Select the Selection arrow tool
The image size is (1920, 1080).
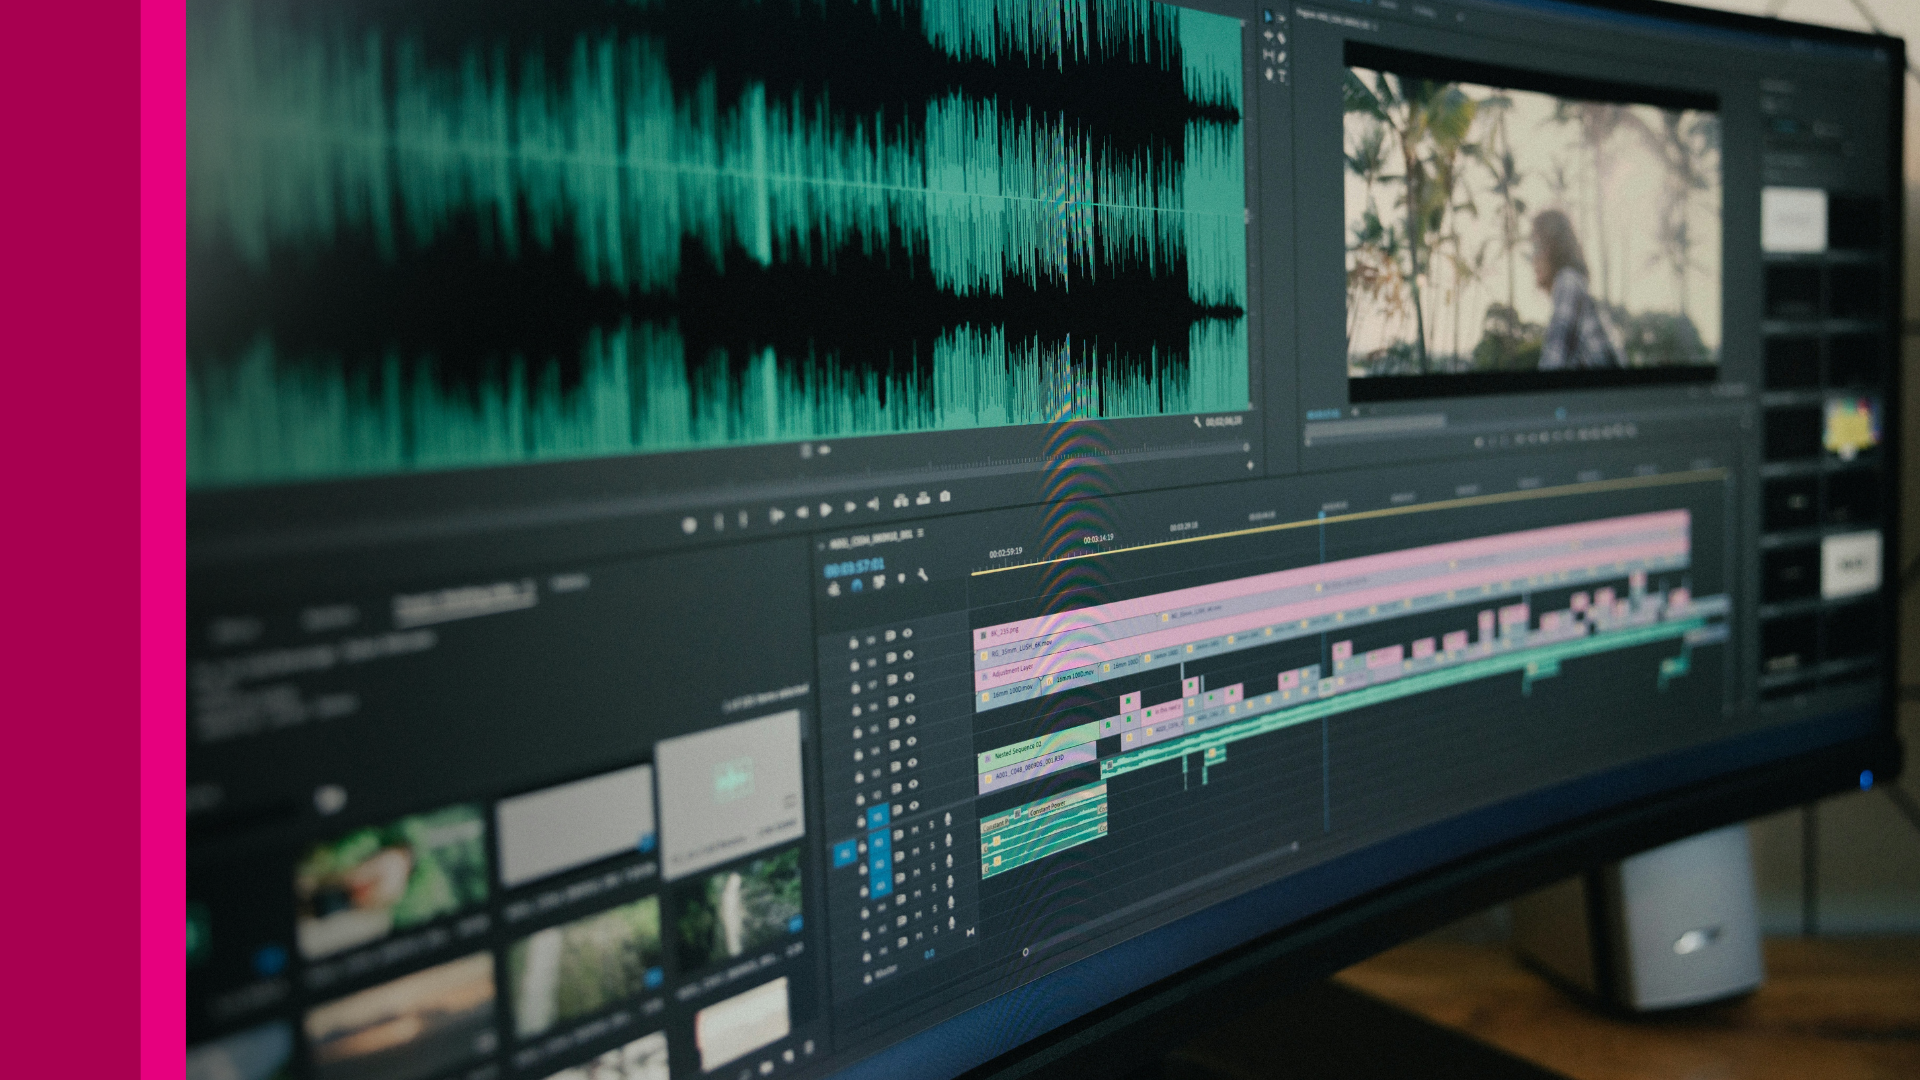pyautogui.click(x=1268, y=17)
